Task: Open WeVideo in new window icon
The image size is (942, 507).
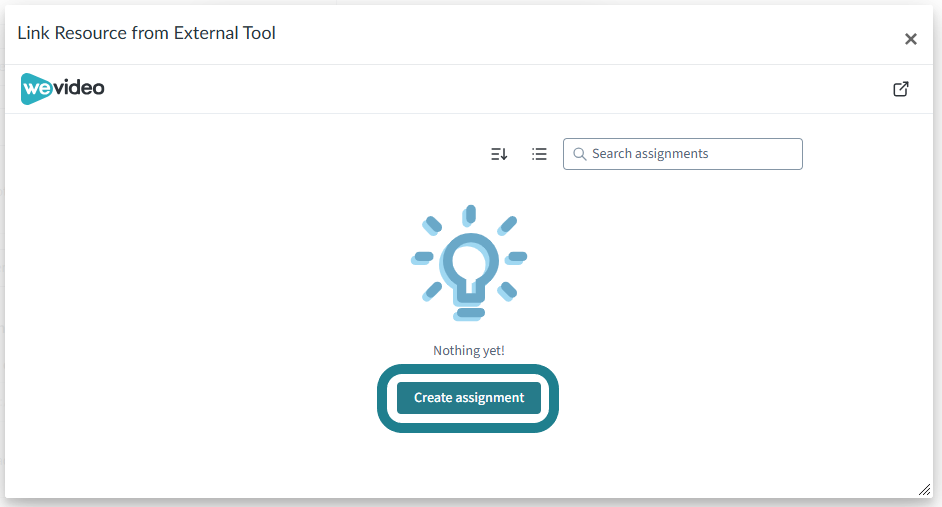Action: pyautogui.click(x=901, y=89)
